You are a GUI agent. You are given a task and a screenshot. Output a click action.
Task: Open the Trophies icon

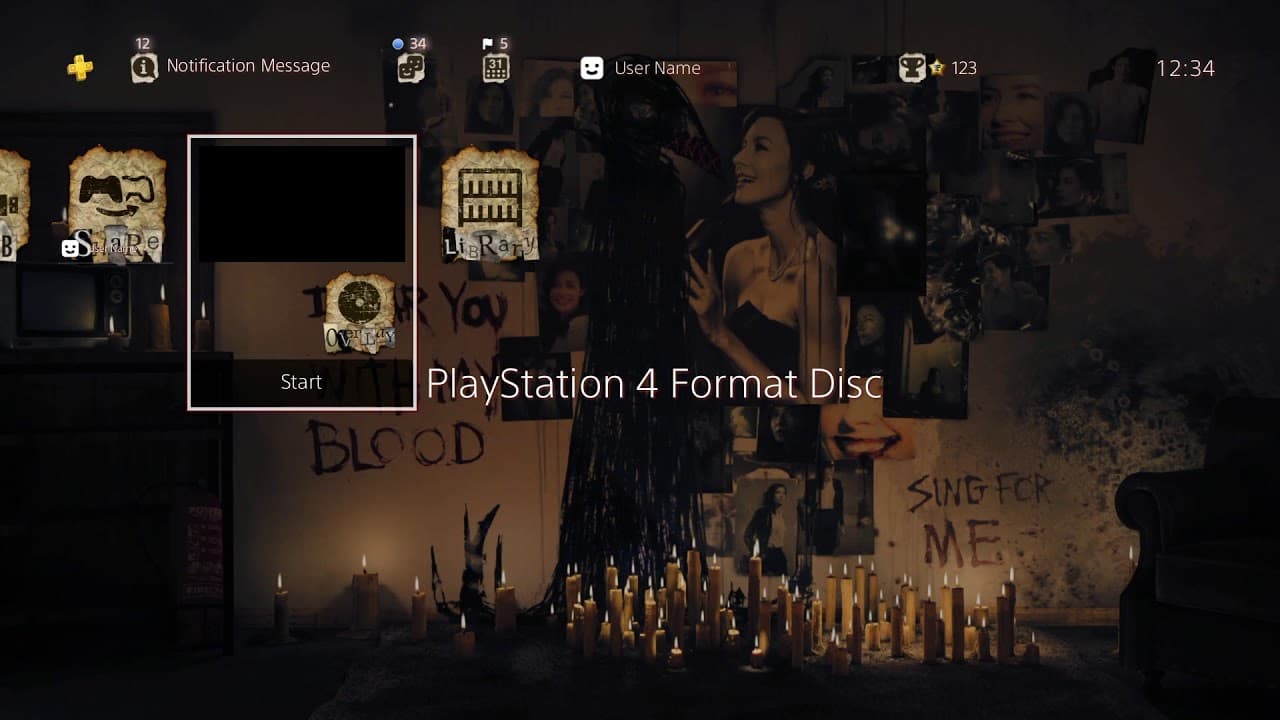pos(912,67)
